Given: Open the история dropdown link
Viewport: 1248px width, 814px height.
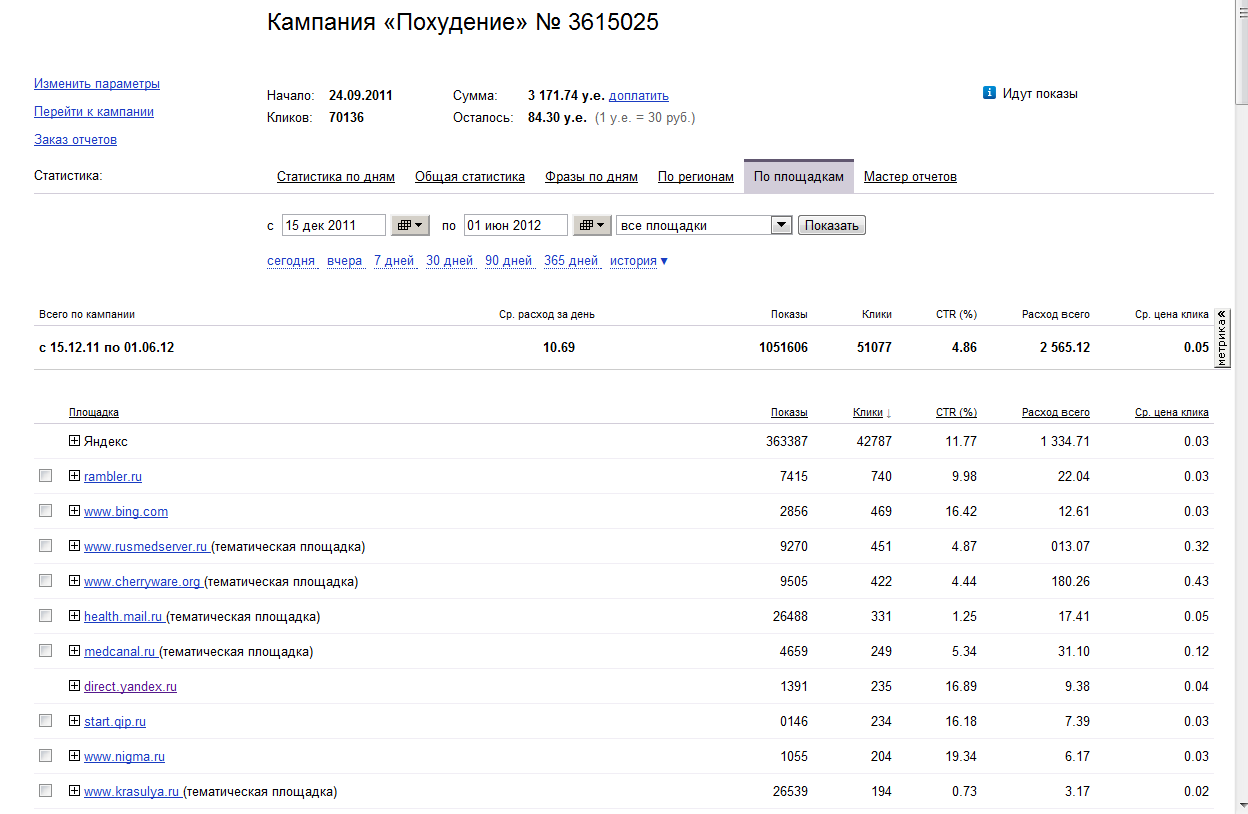Looking at the screenshot, I should [x=639, y=261].
